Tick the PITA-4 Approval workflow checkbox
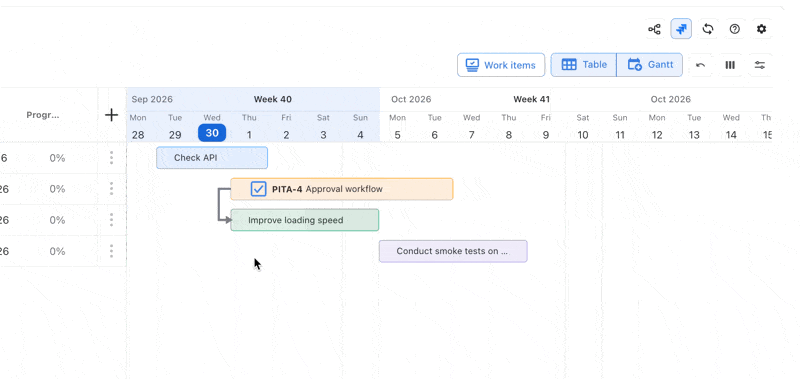The height and width of the screenshot is (379, 800). coord(259,189)
